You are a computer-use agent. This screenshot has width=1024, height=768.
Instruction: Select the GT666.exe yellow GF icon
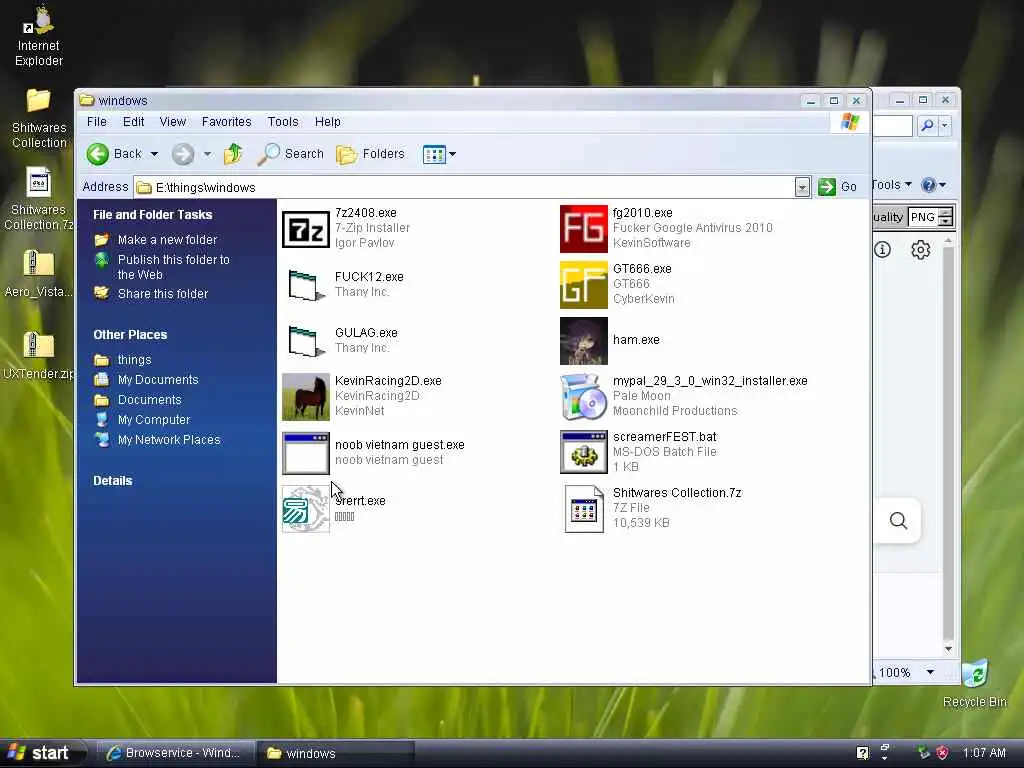tap(584, 285)
